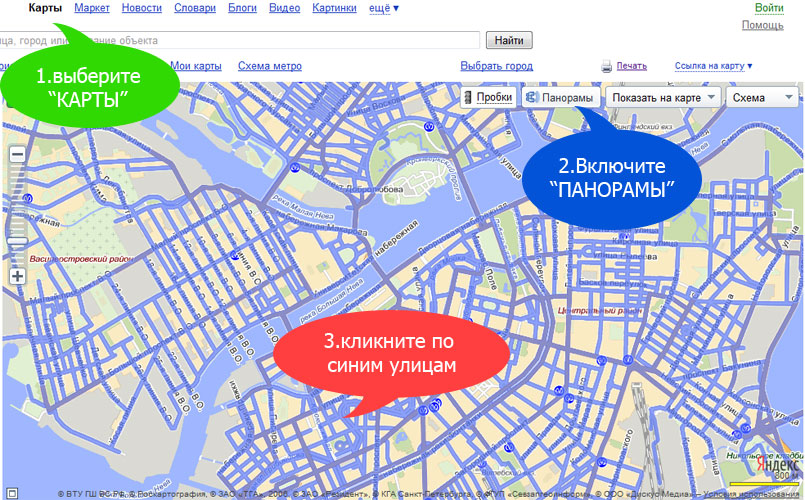This screenshot has height=500, width=805.
Task: Open the Показать на карте dropdown
Action: pos(663,97)
